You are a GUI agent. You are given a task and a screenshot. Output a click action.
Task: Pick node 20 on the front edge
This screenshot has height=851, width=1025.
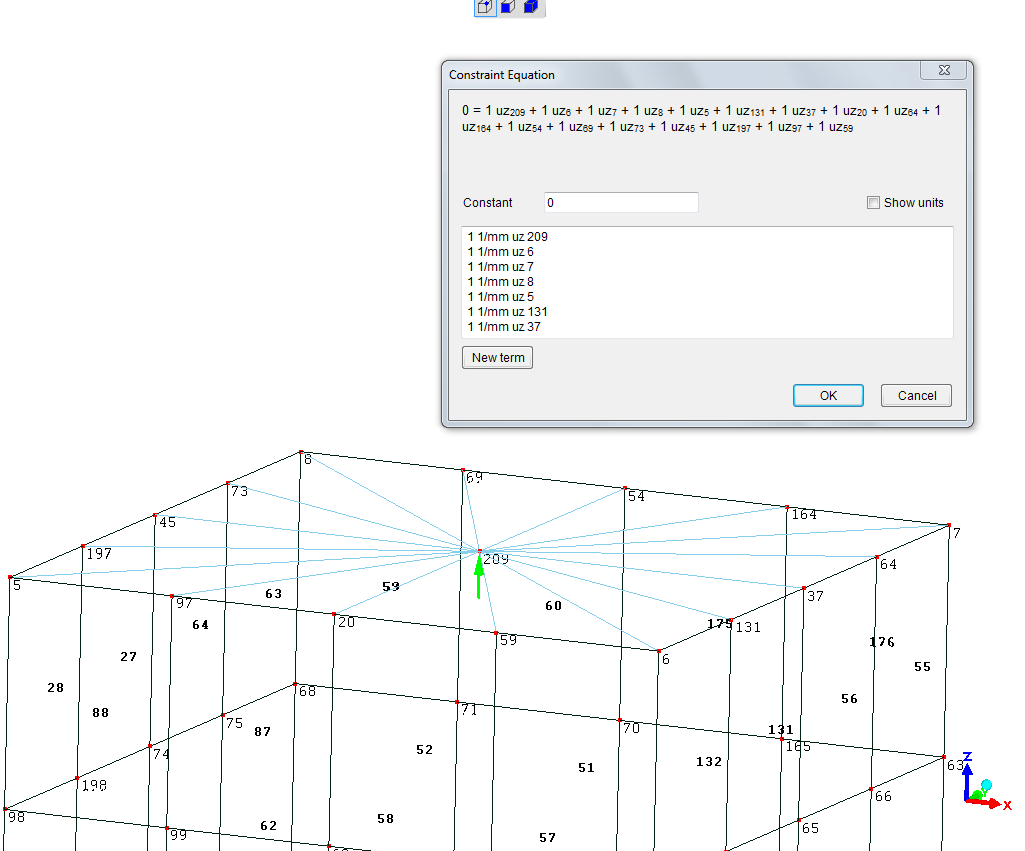(x=334, y=614)
